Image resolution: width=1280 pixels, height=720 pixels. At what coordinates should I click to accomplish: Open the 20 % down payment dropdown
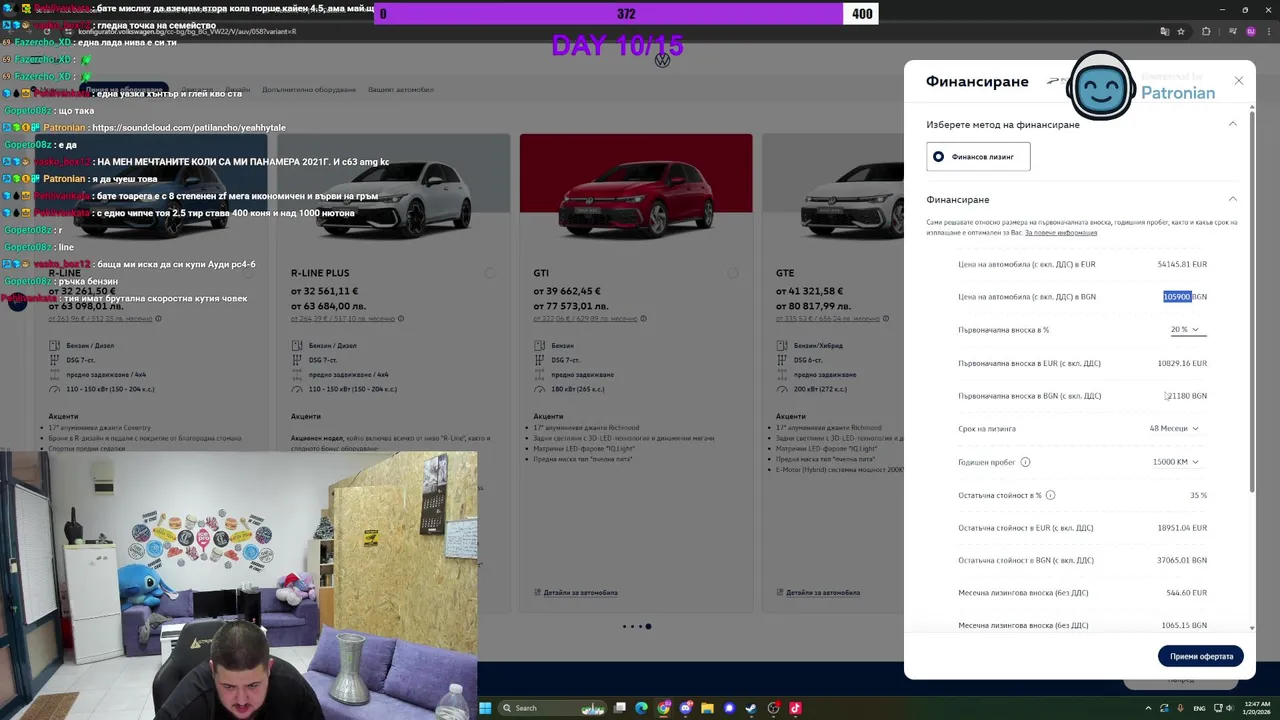1186,330
